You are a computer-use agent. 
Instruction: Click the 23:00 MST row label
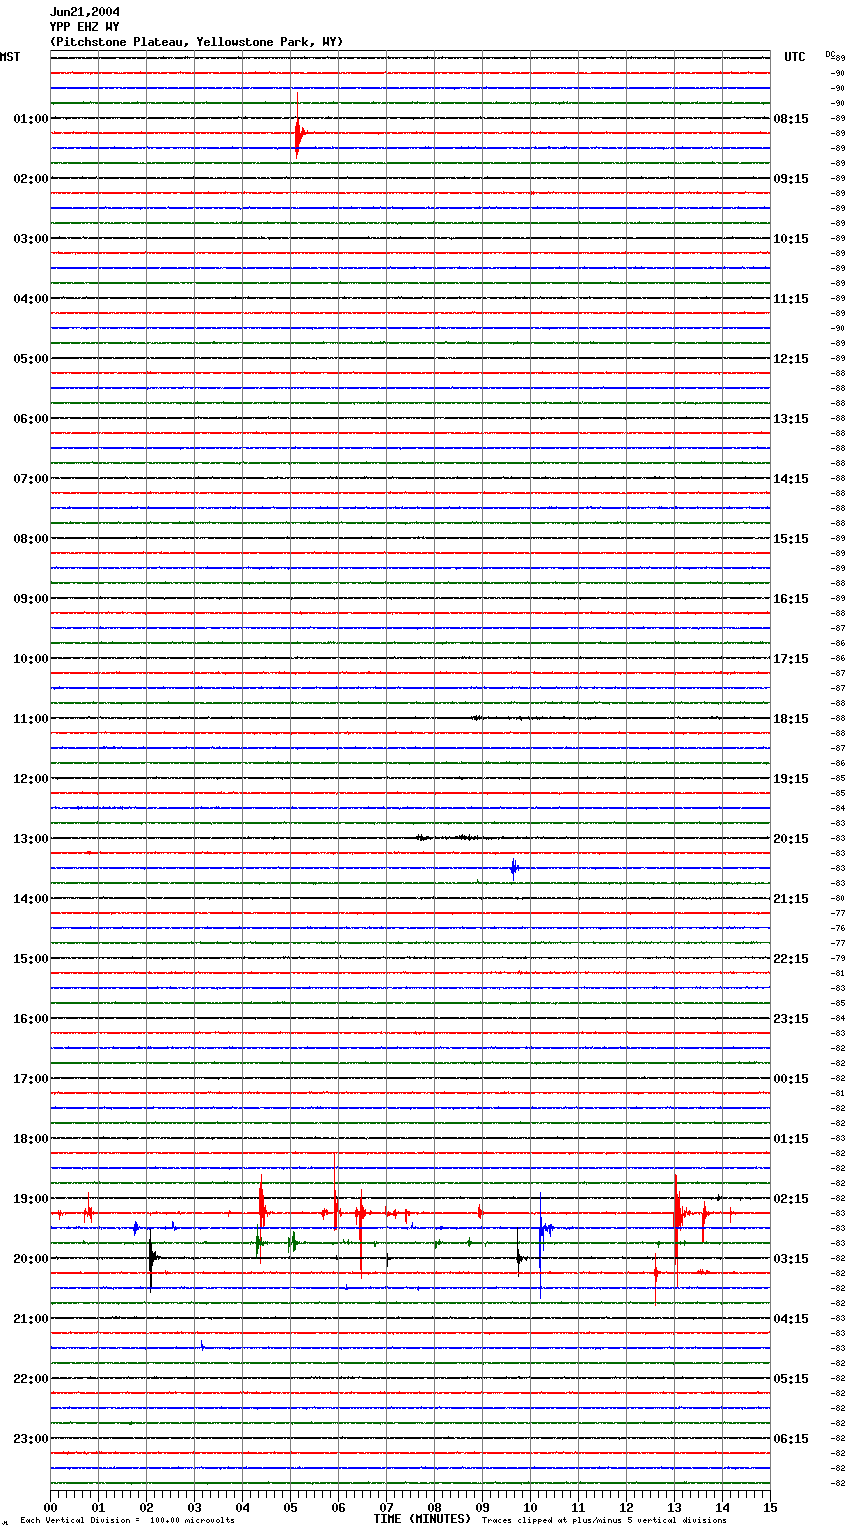coord(31,1439)
